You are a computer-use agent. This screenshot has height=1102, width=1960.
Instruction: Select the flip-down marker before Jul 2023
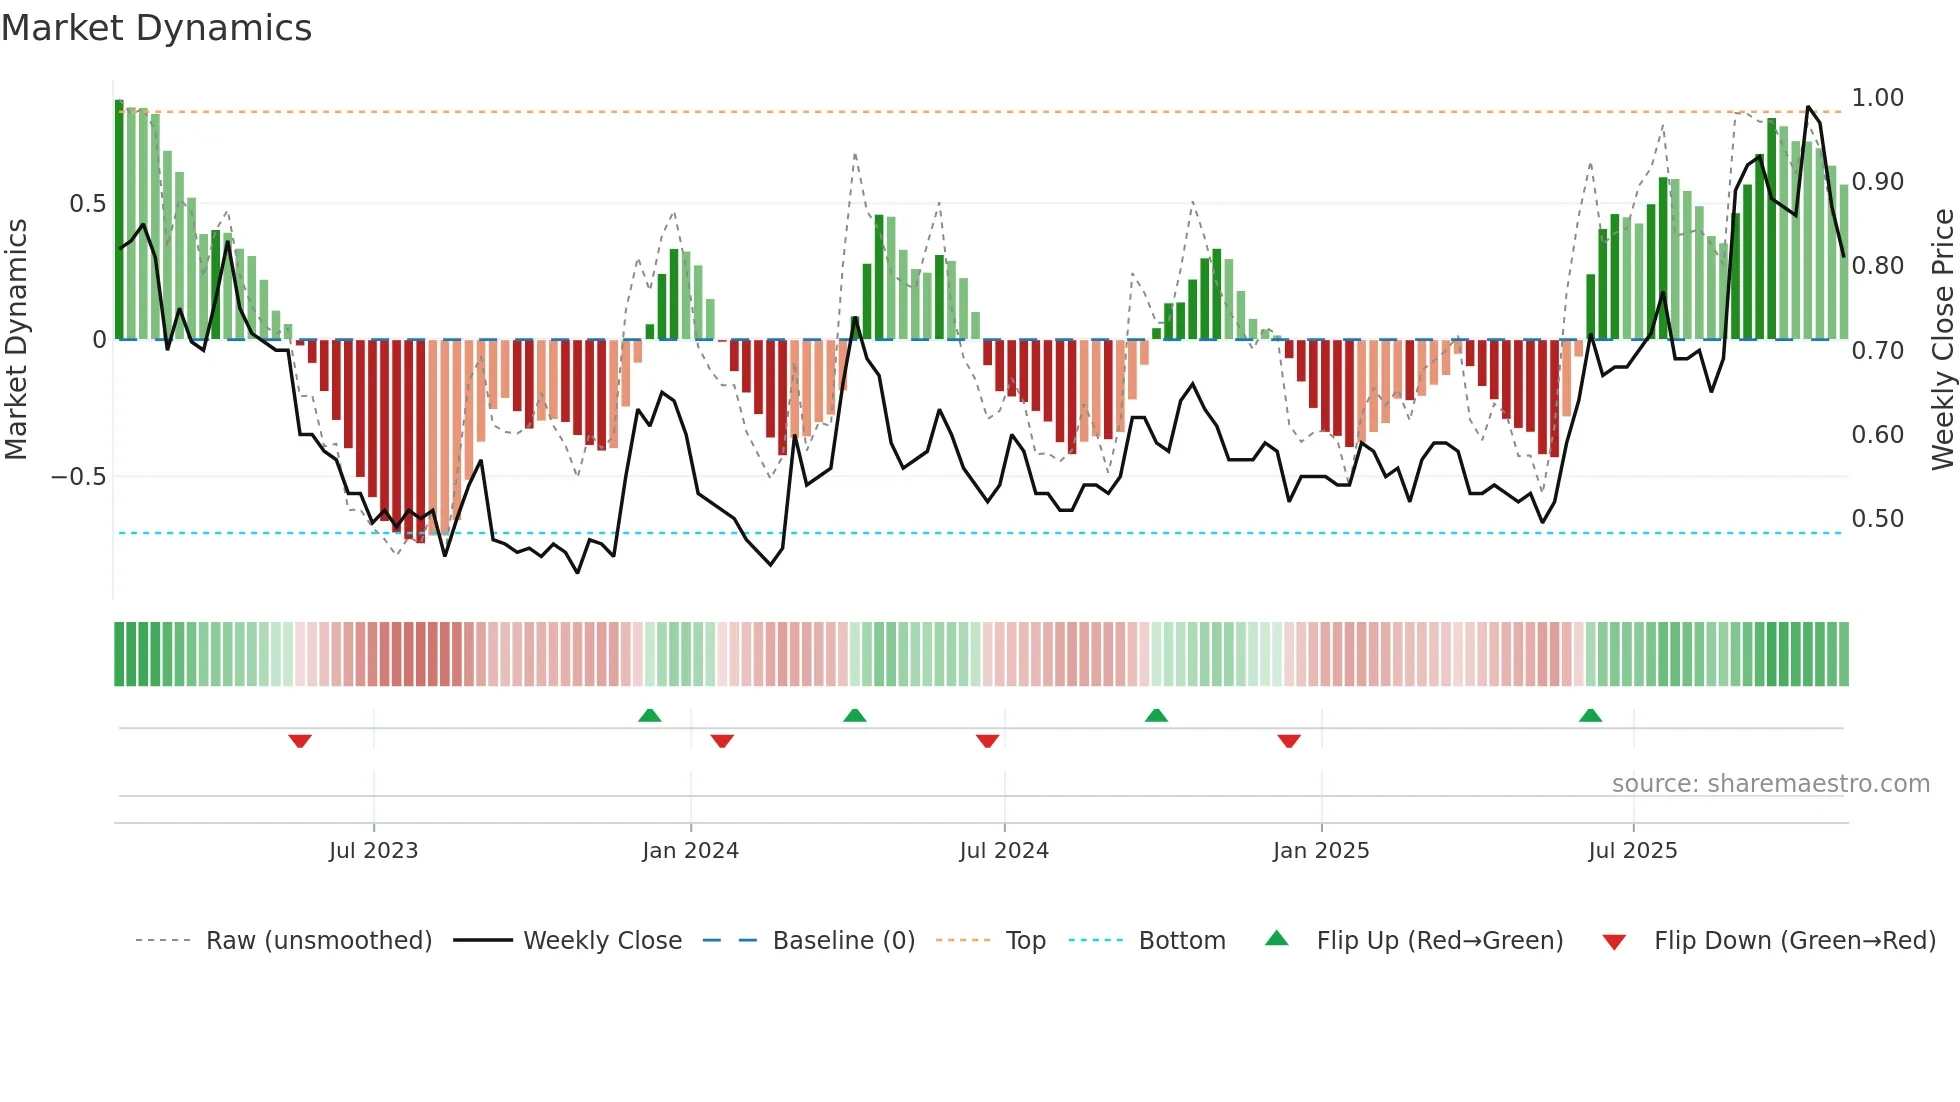point(300,741)
